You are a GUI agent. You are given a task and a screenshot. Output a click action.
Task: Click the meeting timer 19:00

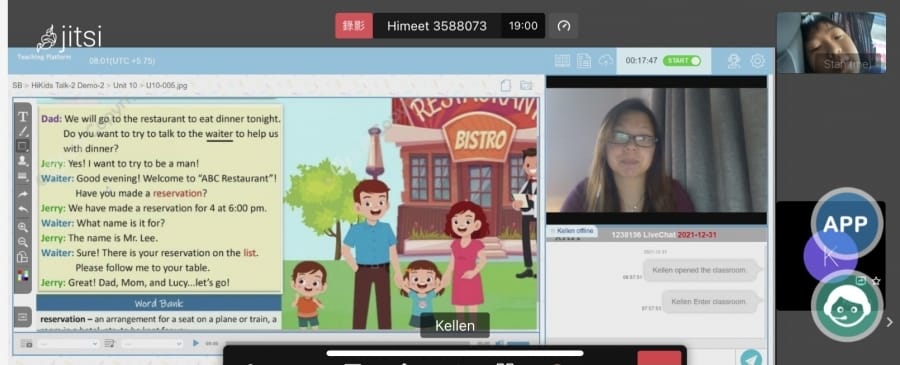click(523, 26)
